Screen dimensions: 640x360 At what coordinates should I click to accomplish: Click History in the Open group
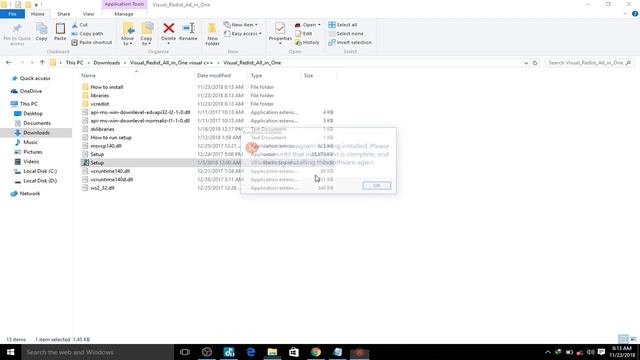click(x=307, y=42)
